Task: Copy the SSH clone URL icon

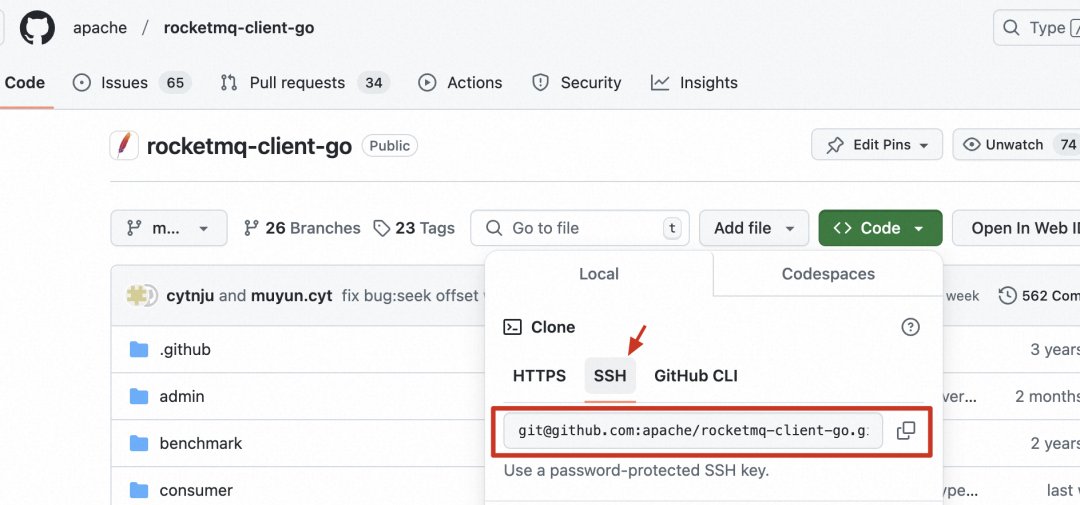Action: [x=906, y=431]
